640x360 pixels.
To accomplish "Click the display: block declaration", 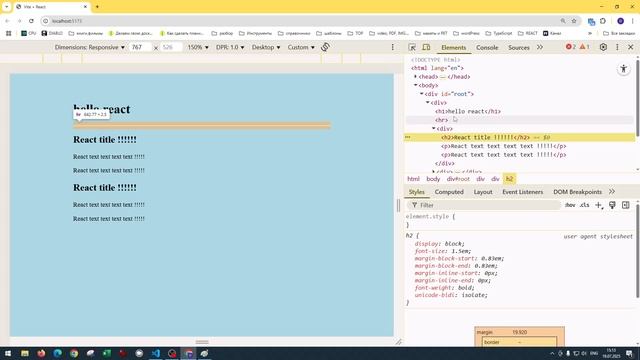I will 440,244.
